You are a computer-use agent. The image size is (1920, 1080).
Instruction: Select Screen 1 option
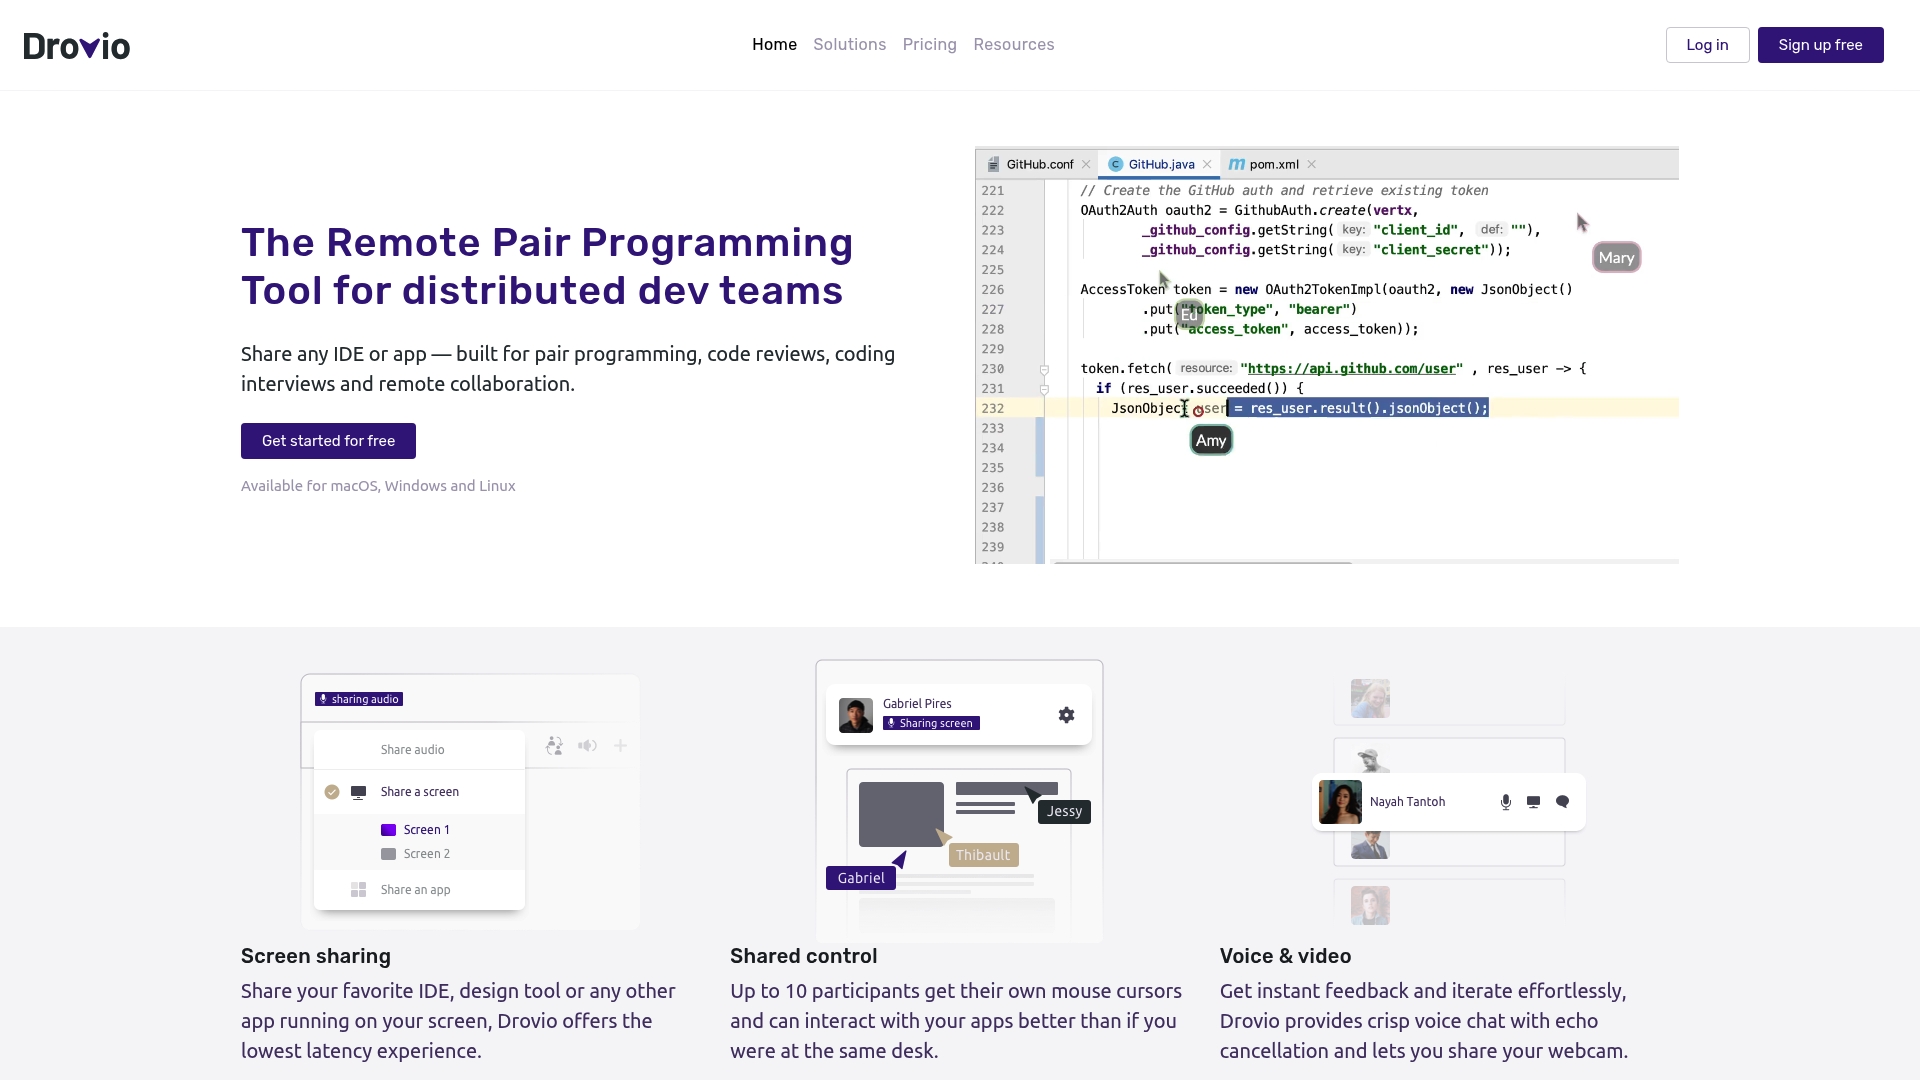click(426, 830)
